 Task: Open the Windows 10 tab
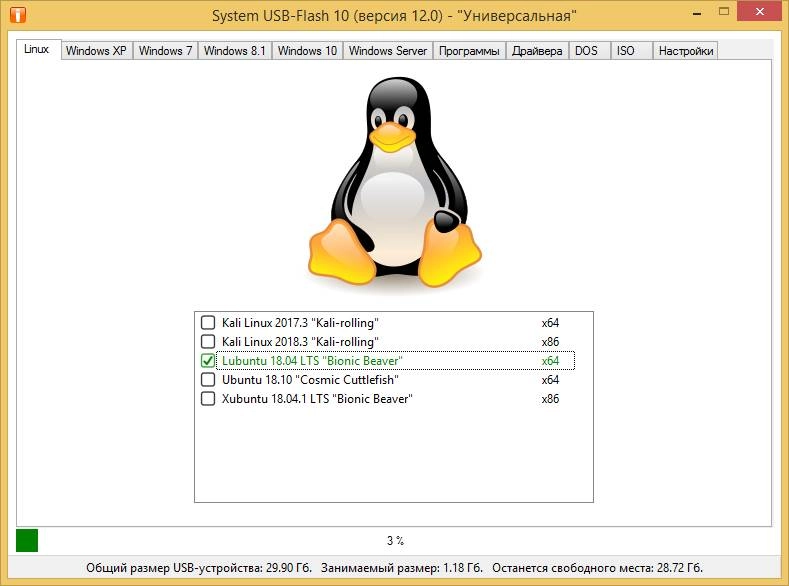pos(307,51)
